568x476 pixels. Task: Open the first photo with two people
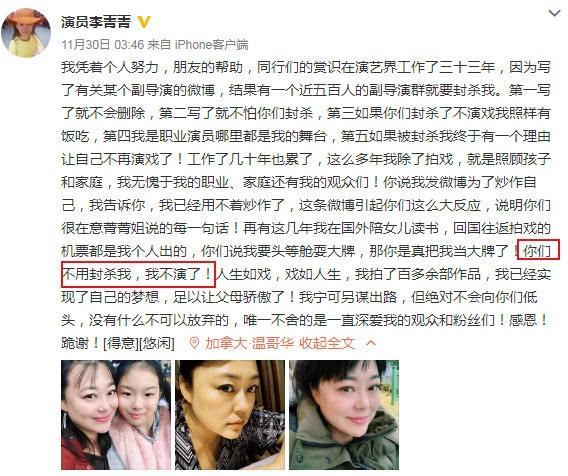coord(116,415)
